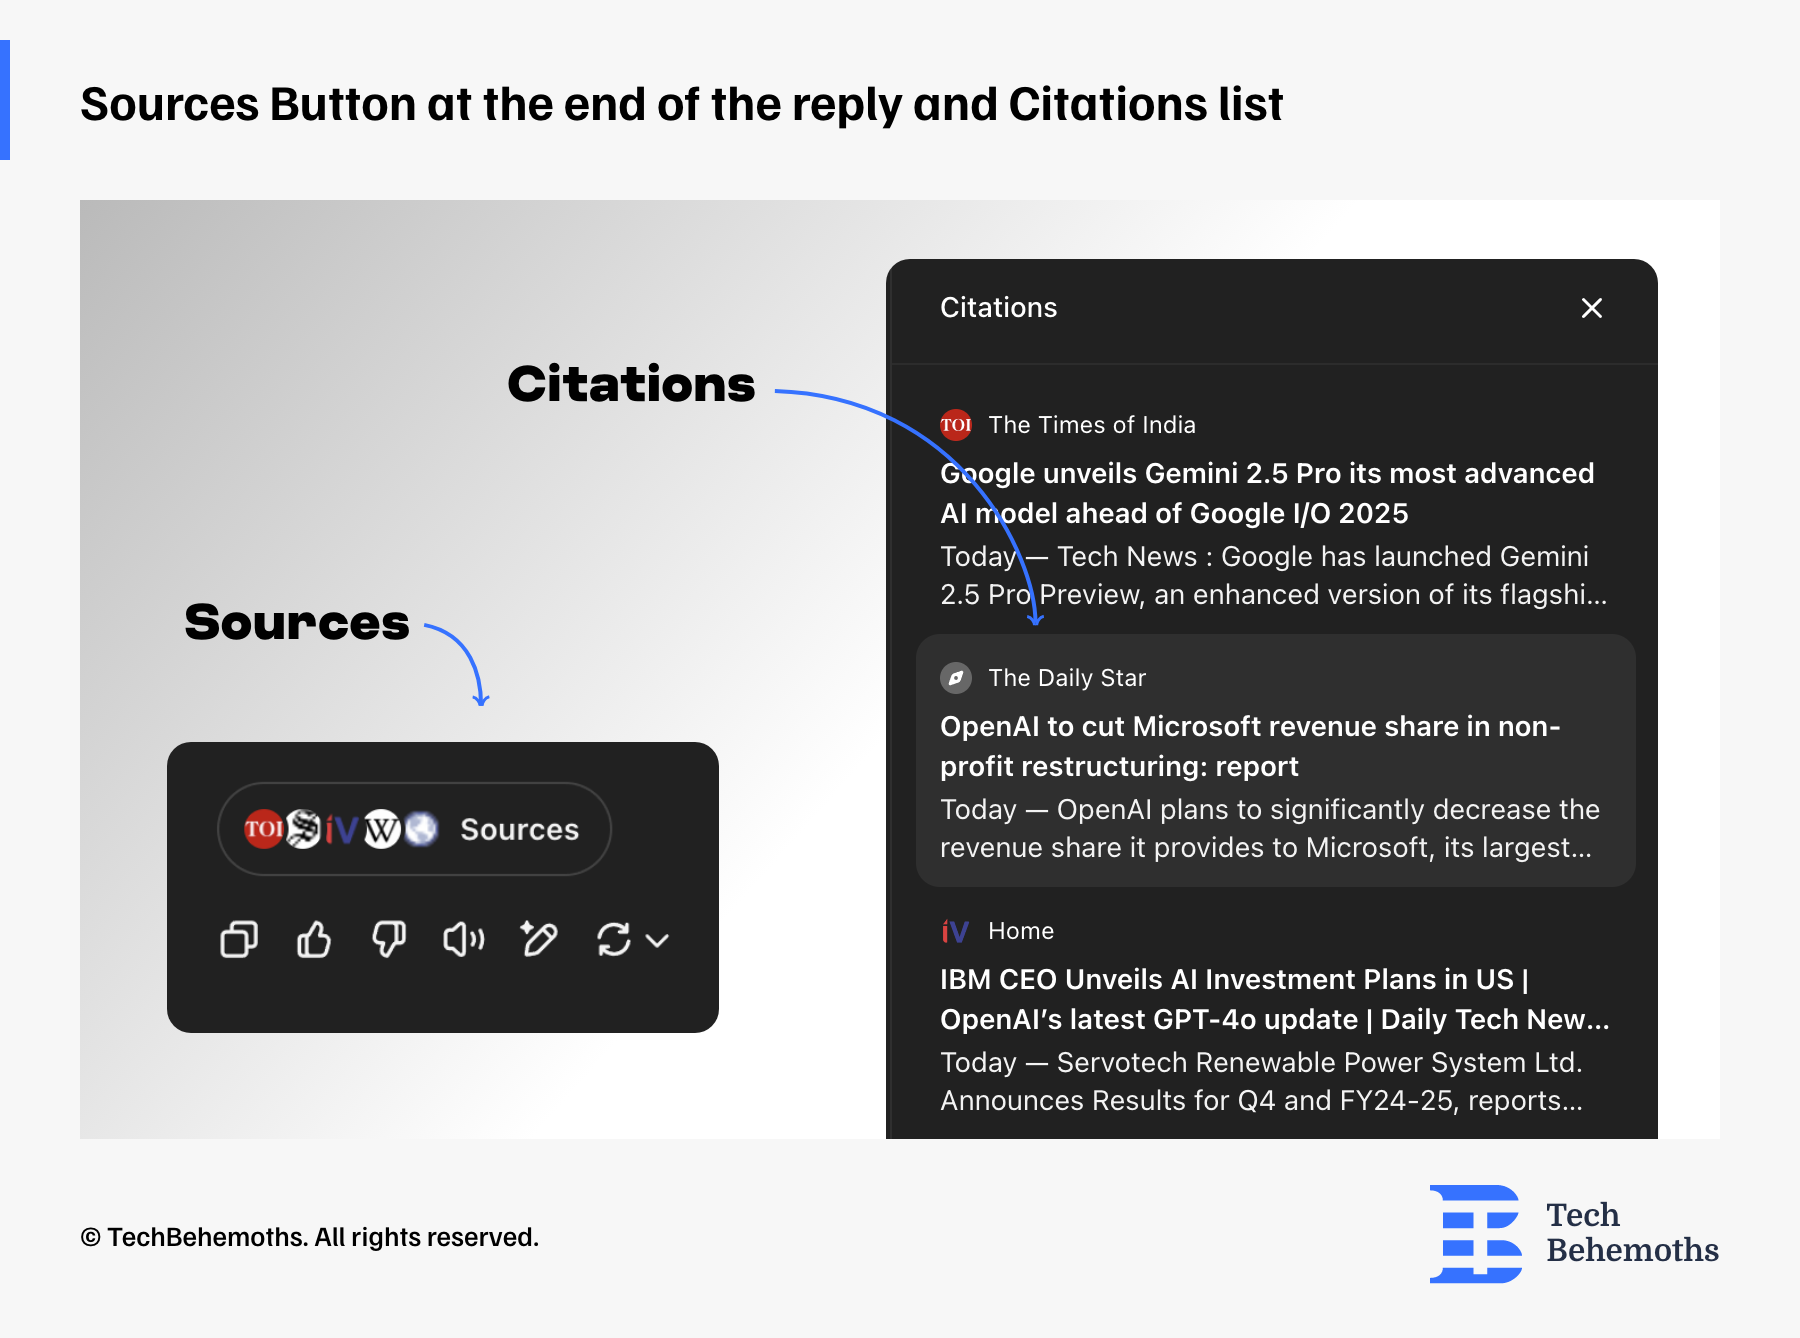Viewport: 1800px width, 1338px height.
Task: Open the Sources button
Action: point(414,829)
